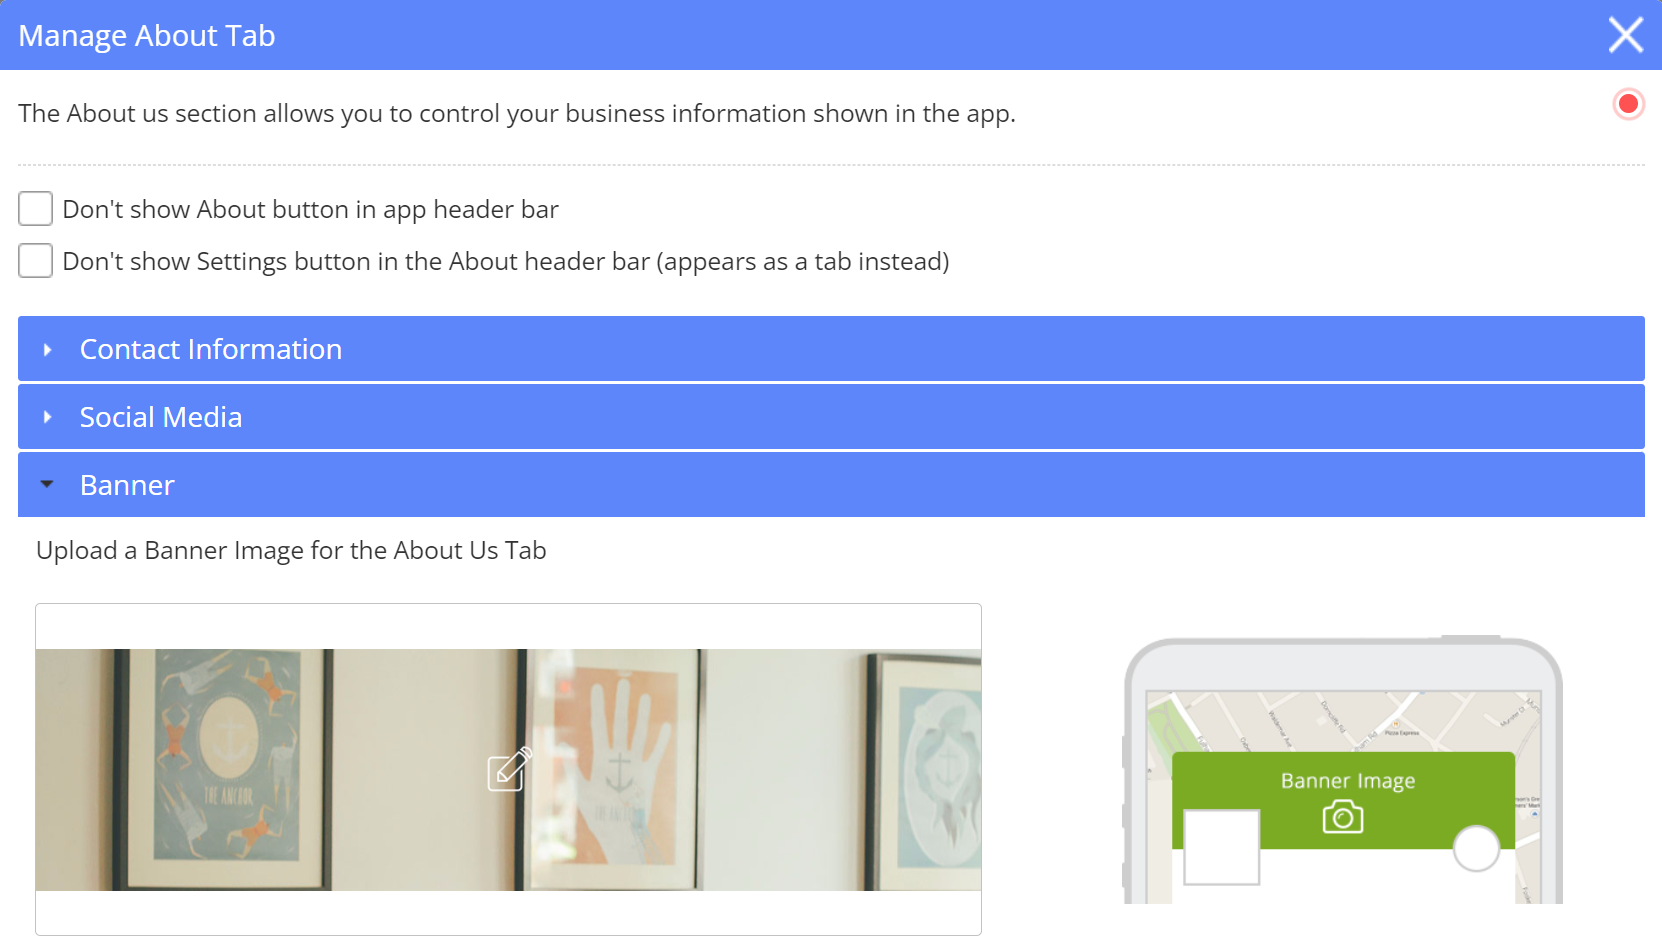Click the pencil edit icon on banner image
The height and width of the screenshot is (952, 1662).
[x=509, y=769]
